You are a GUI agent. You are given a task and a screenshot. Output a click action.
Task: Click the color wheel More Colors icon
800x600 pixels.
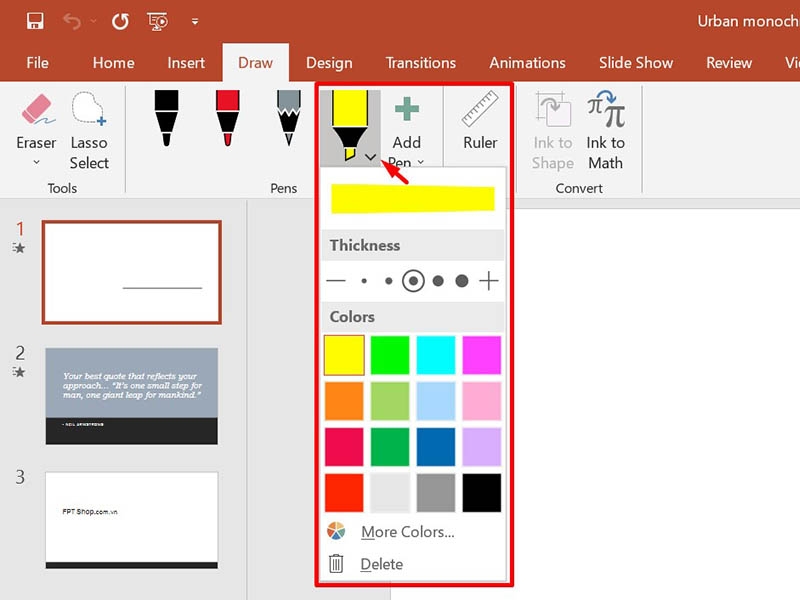coord(336,532)
